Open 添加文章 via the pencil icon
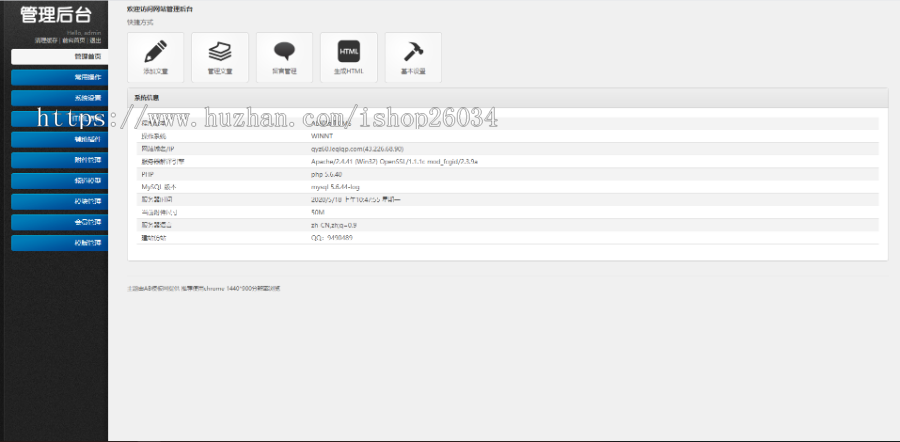This screenshot has width=900, height=442. tap(156, 57)
